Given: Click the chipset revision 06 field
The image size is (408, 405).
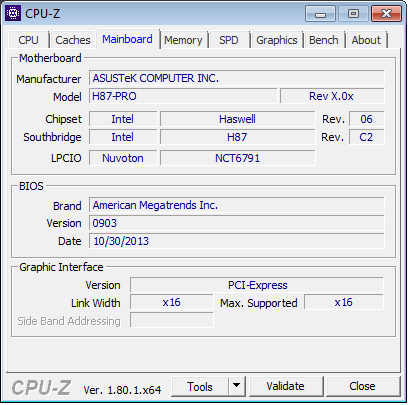Looking at the screenshot, I should pyautogui.click(x=366, y=119).
